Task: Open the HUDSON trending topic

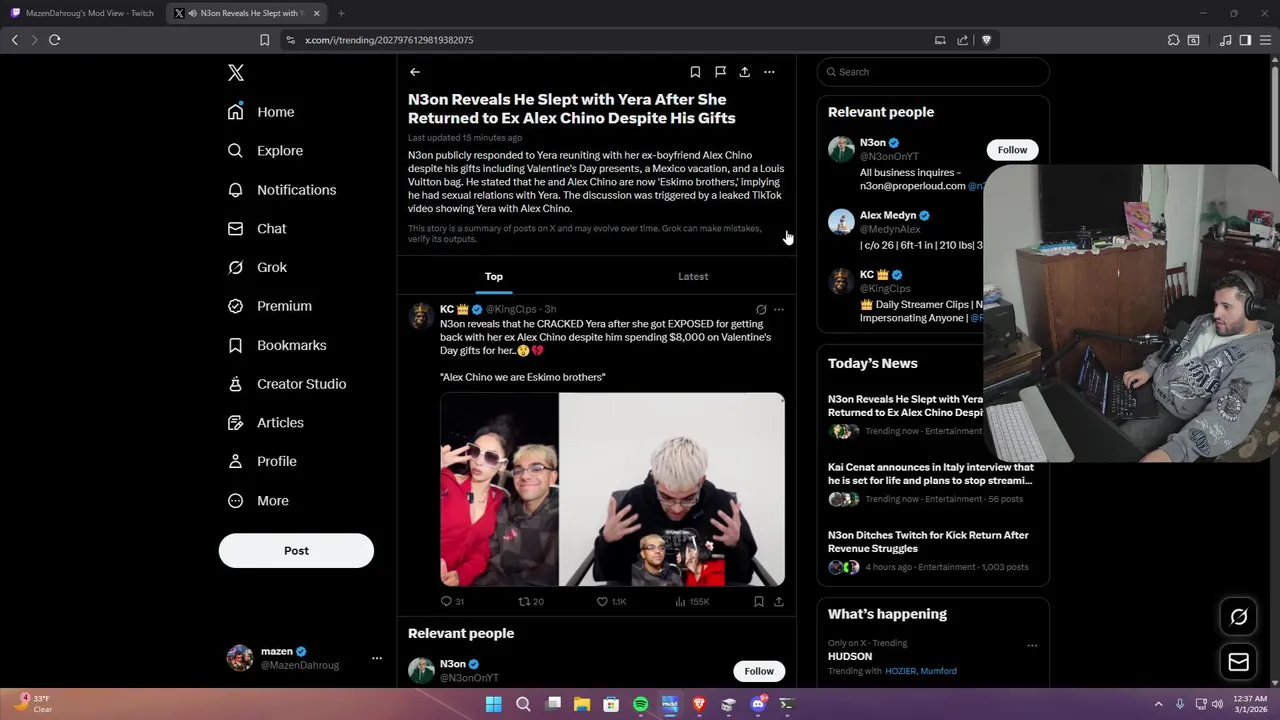Action: click(850, 657)
